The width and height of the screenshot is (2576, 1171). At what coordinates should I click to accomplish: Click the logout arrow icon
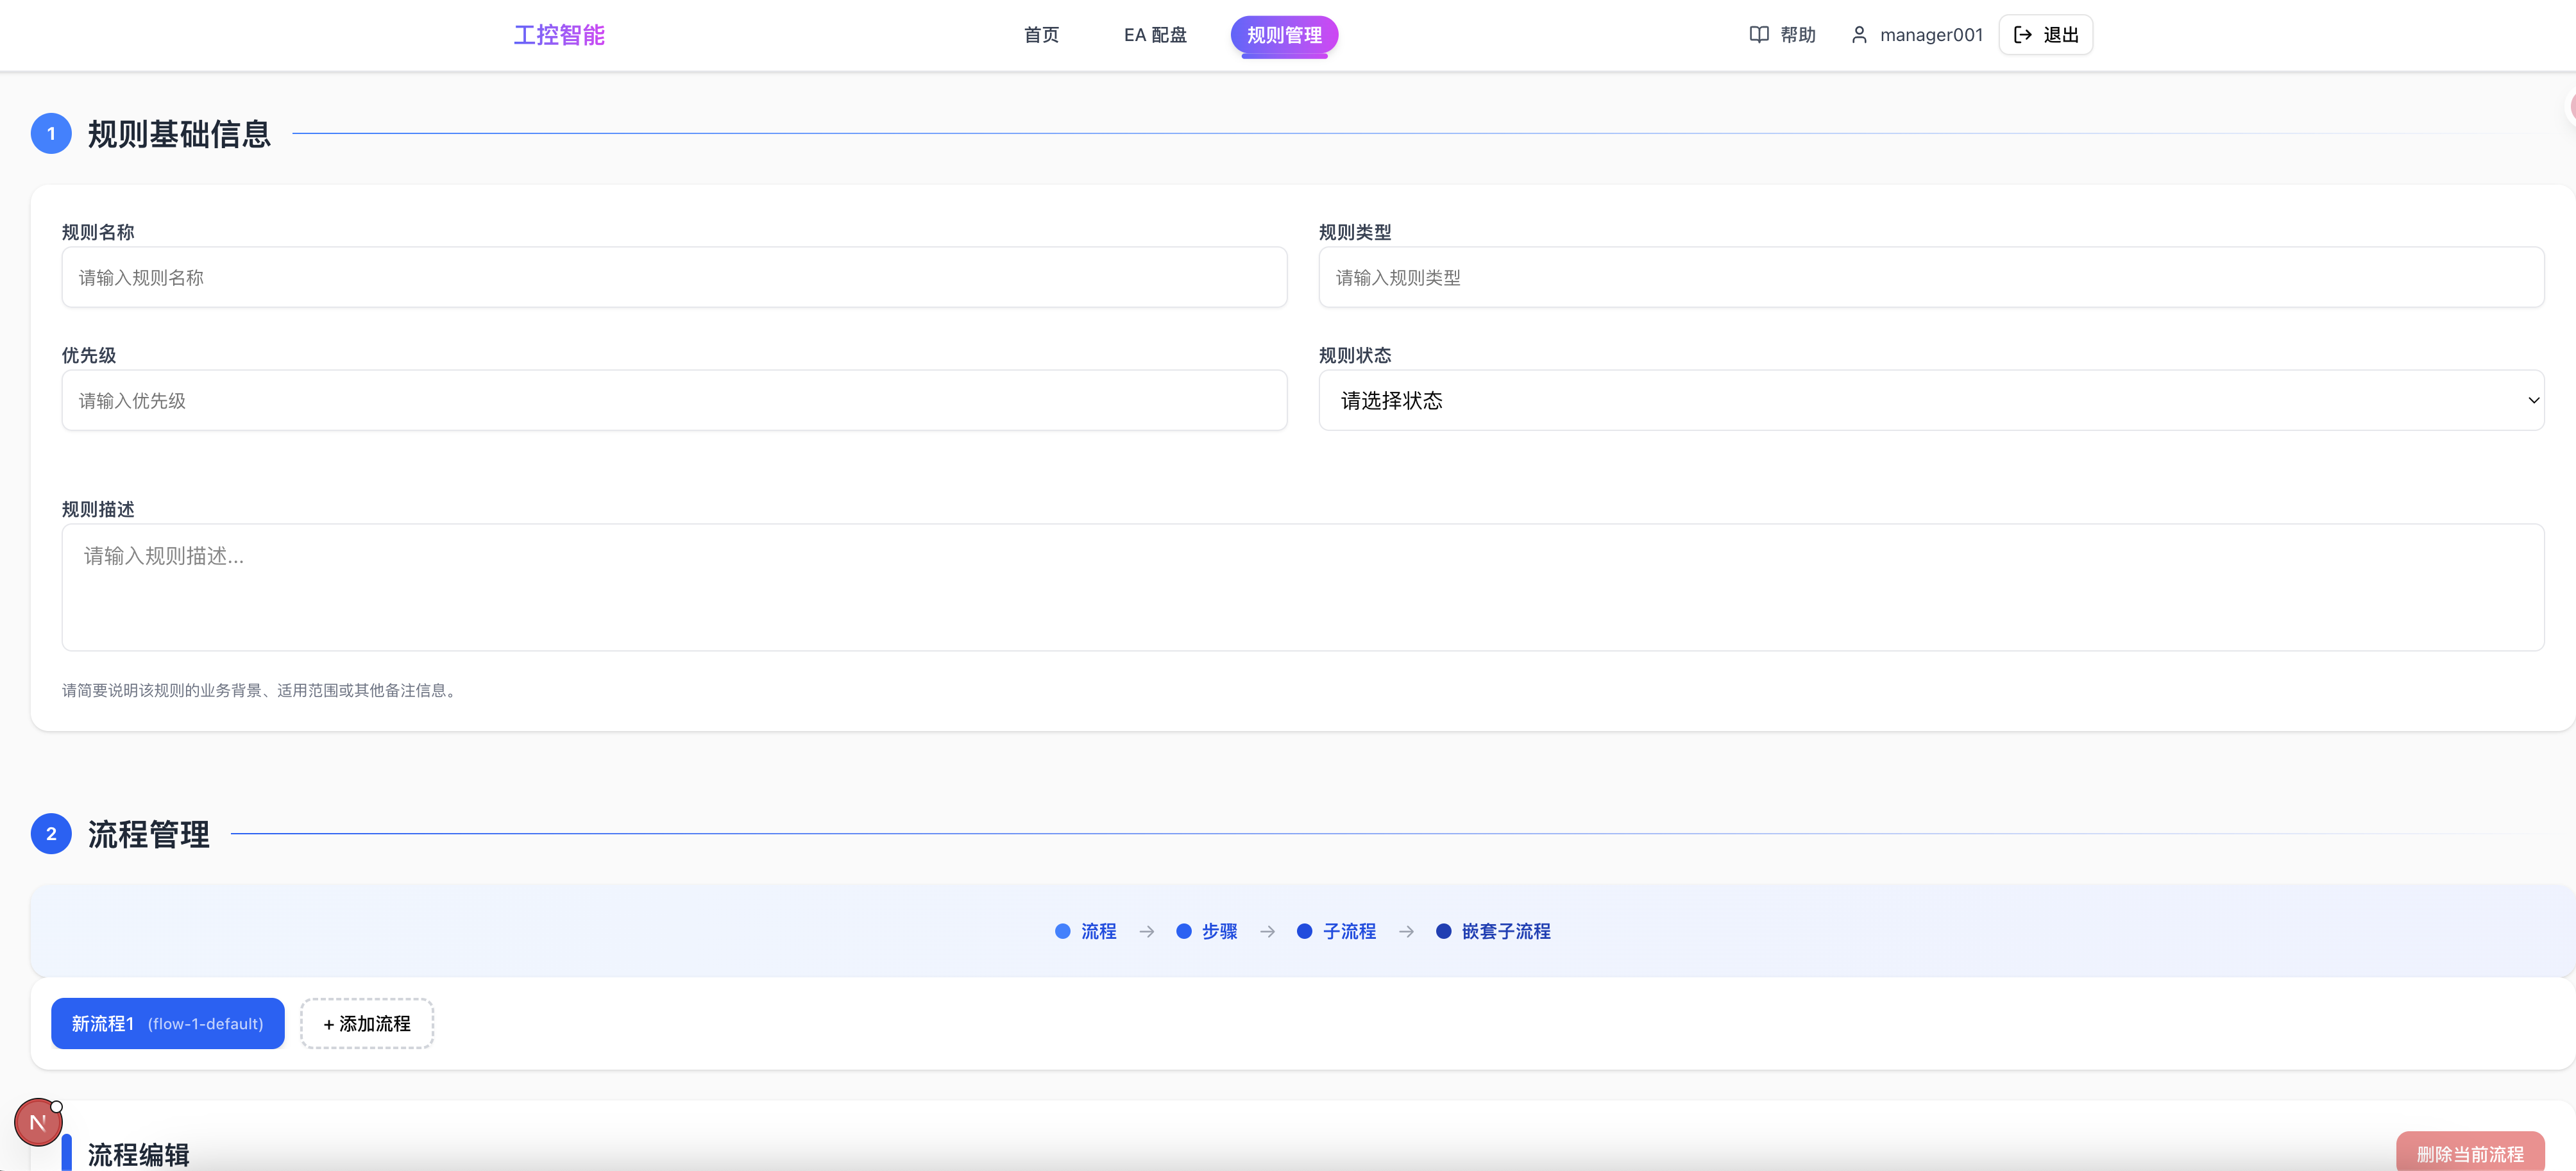point(2022,35)
